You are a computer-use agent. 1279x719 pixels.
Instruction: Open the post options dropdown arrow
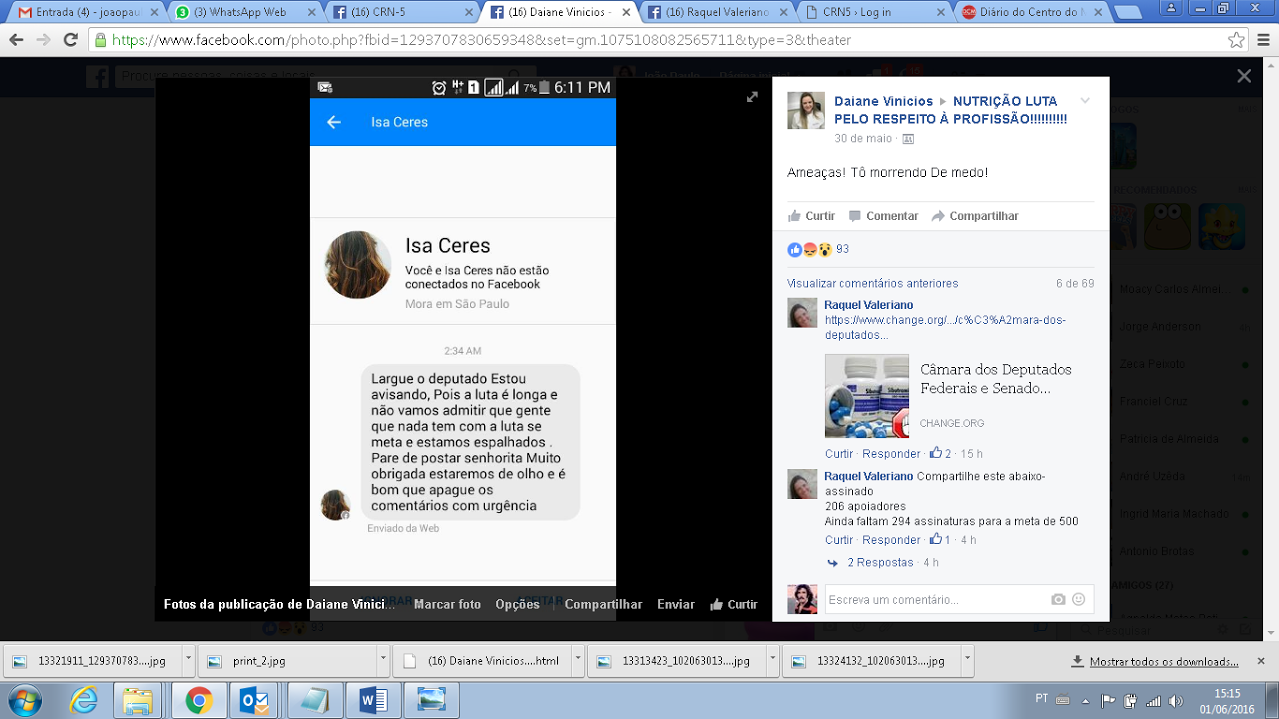(1085, 101)
